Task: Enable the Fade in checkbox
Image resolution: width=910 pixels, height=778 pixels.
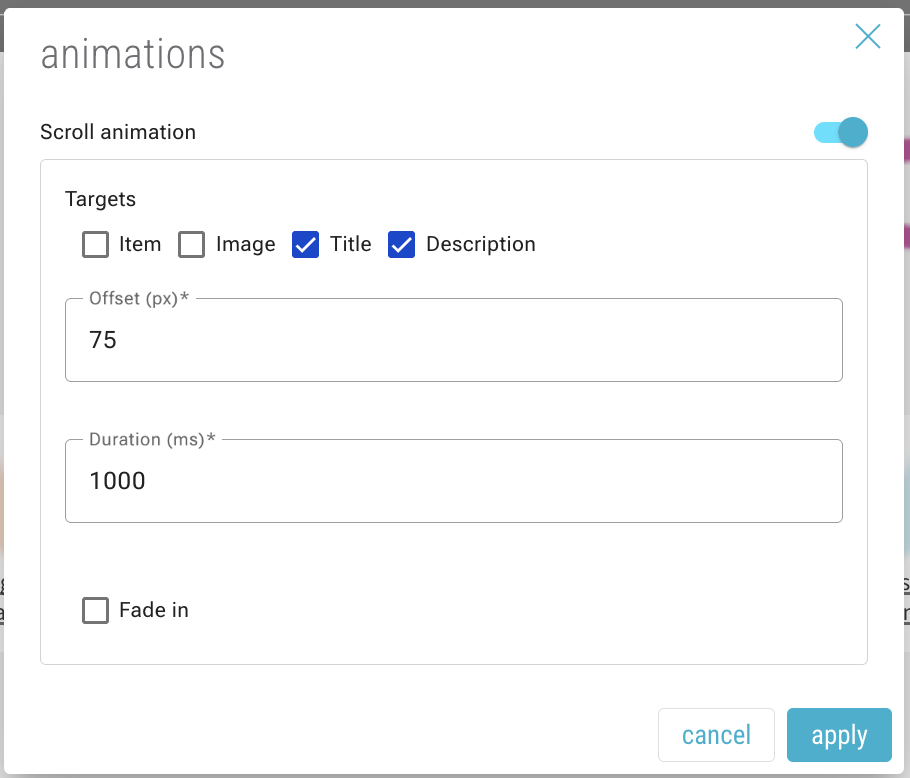Action: tap(95, 611)
